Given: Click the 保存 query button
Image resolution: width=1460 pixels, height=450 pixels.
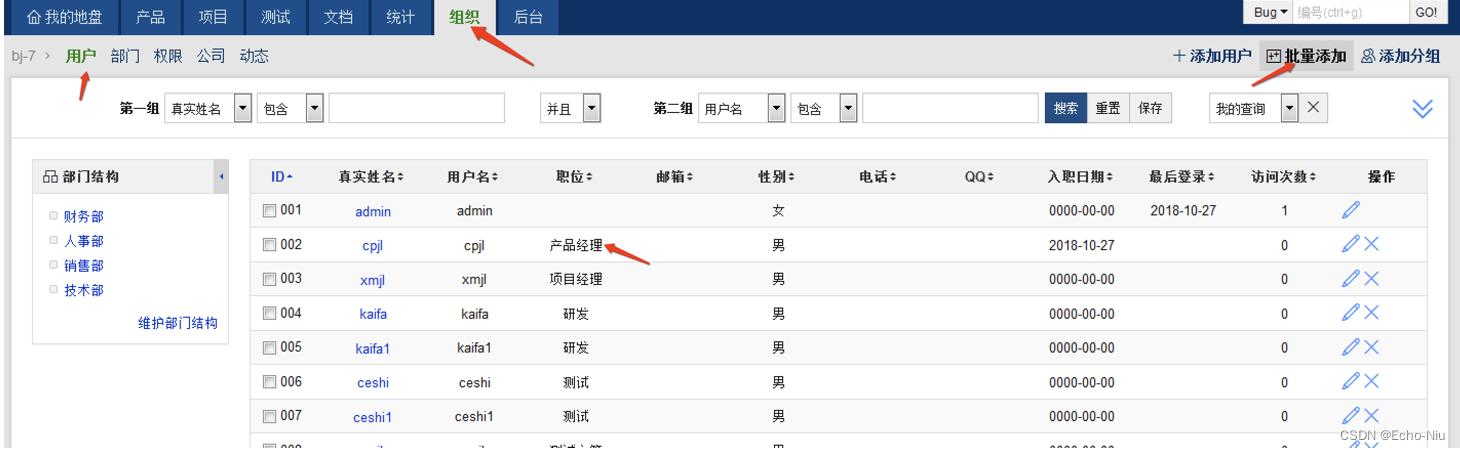Looking at the screenshot, I should tap(1150, 108).
